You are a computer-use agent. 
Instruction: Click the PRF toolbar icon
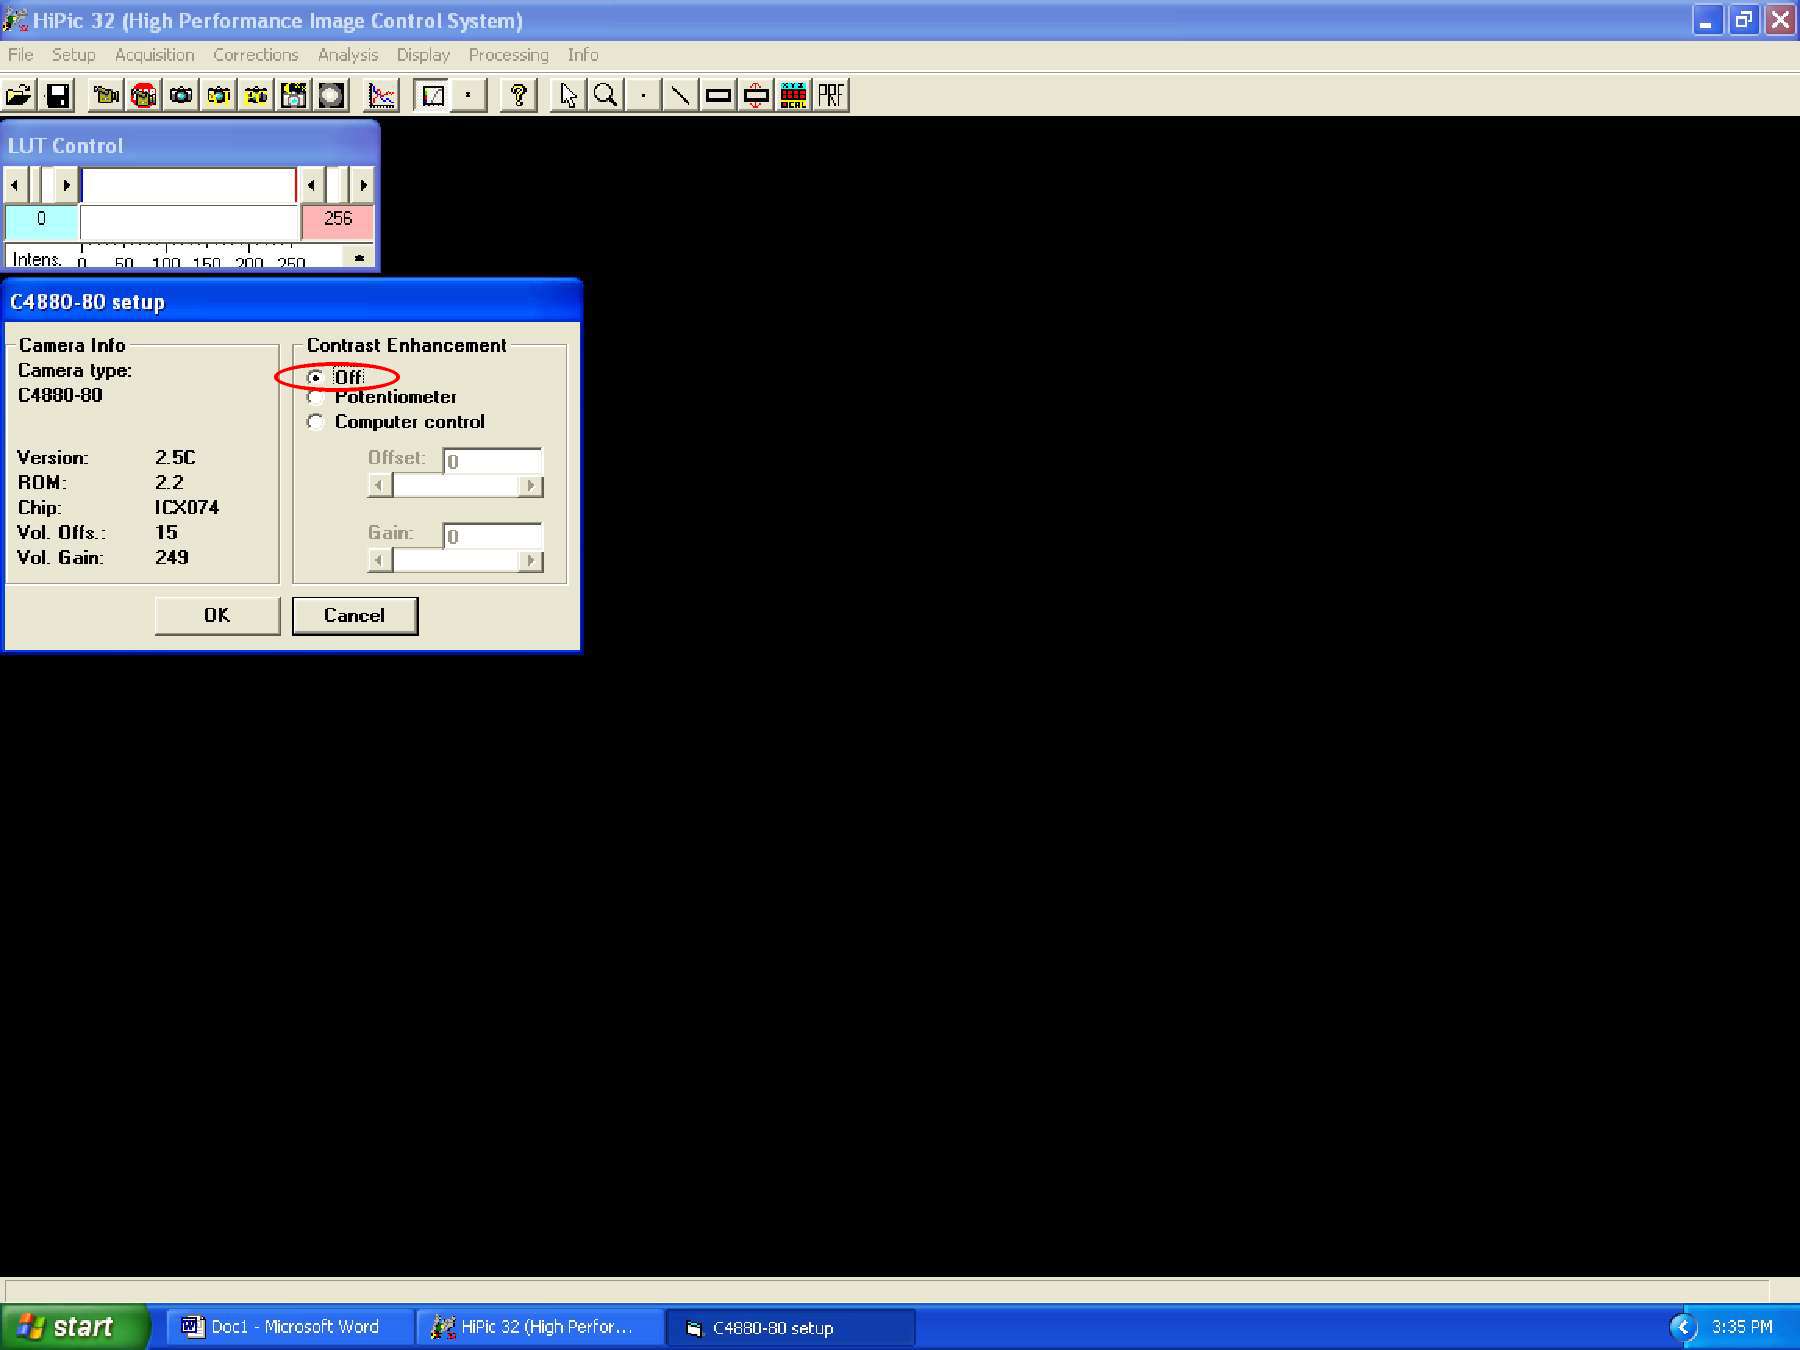click(831, 95)
